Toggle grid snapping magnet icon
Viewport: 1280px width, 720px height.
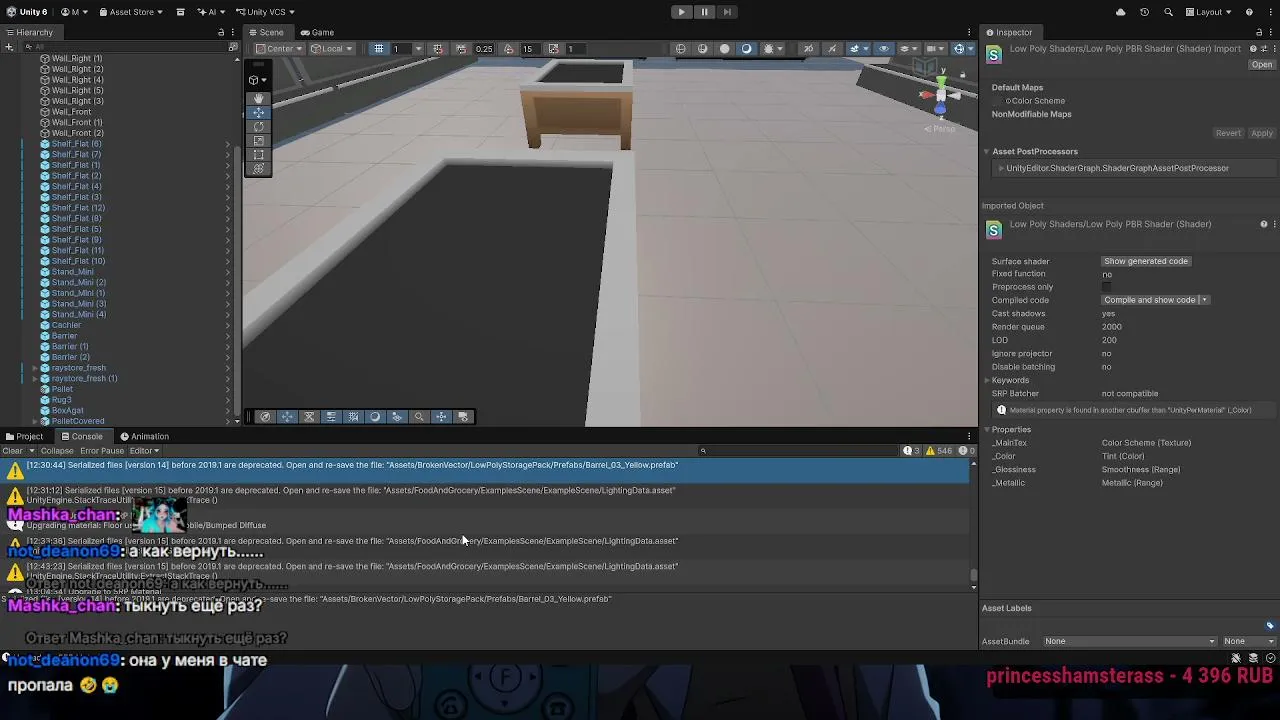coord(438,49)
